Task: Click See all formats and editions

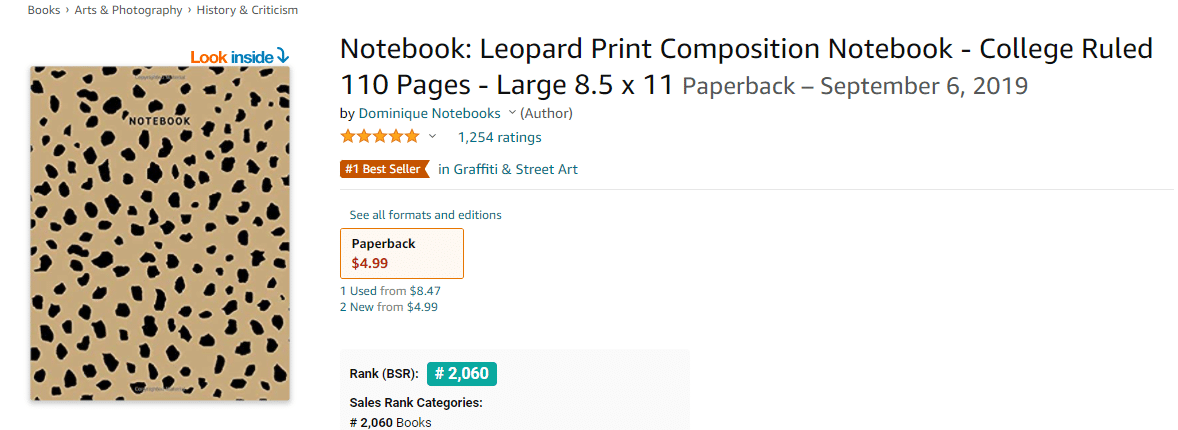Action: pos(425,215)
